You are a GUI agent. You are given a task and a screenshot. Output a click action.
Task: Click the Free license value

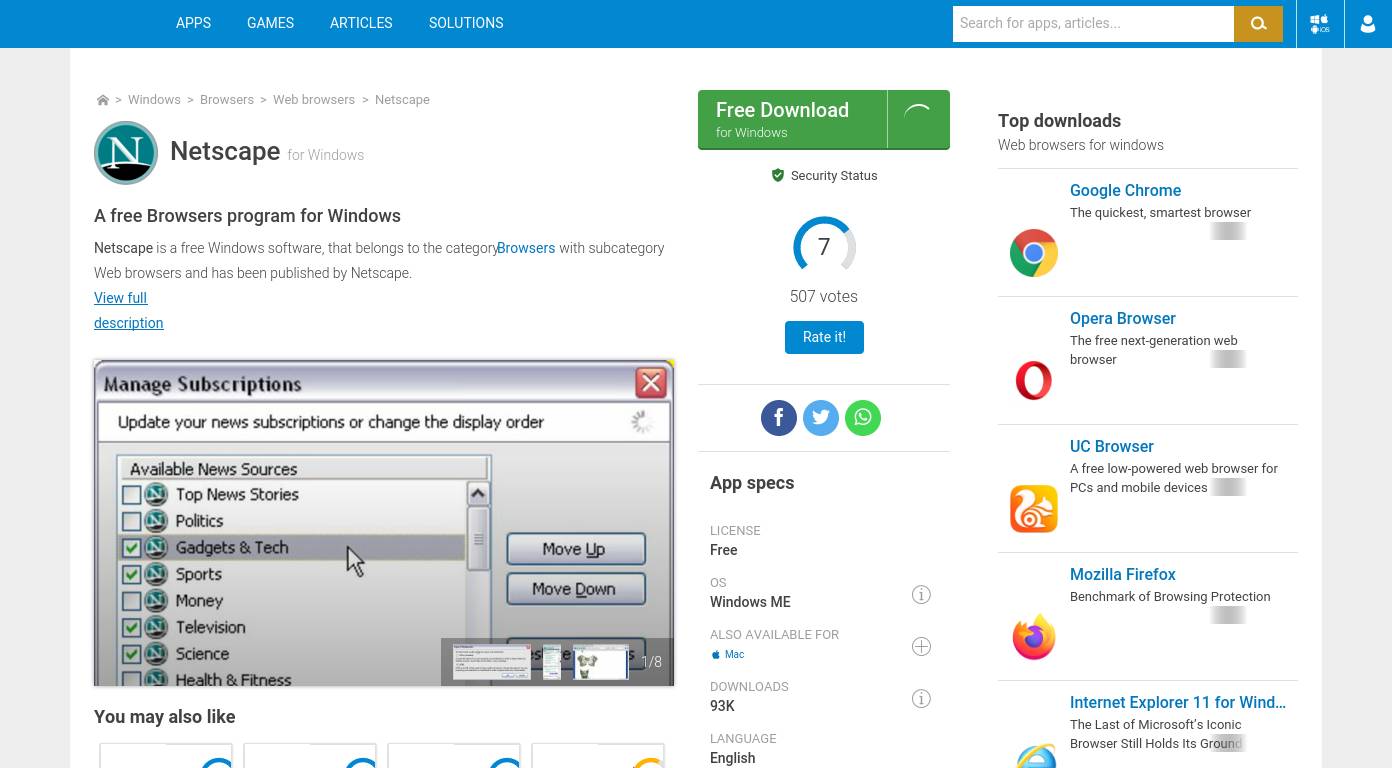point(724,550)
